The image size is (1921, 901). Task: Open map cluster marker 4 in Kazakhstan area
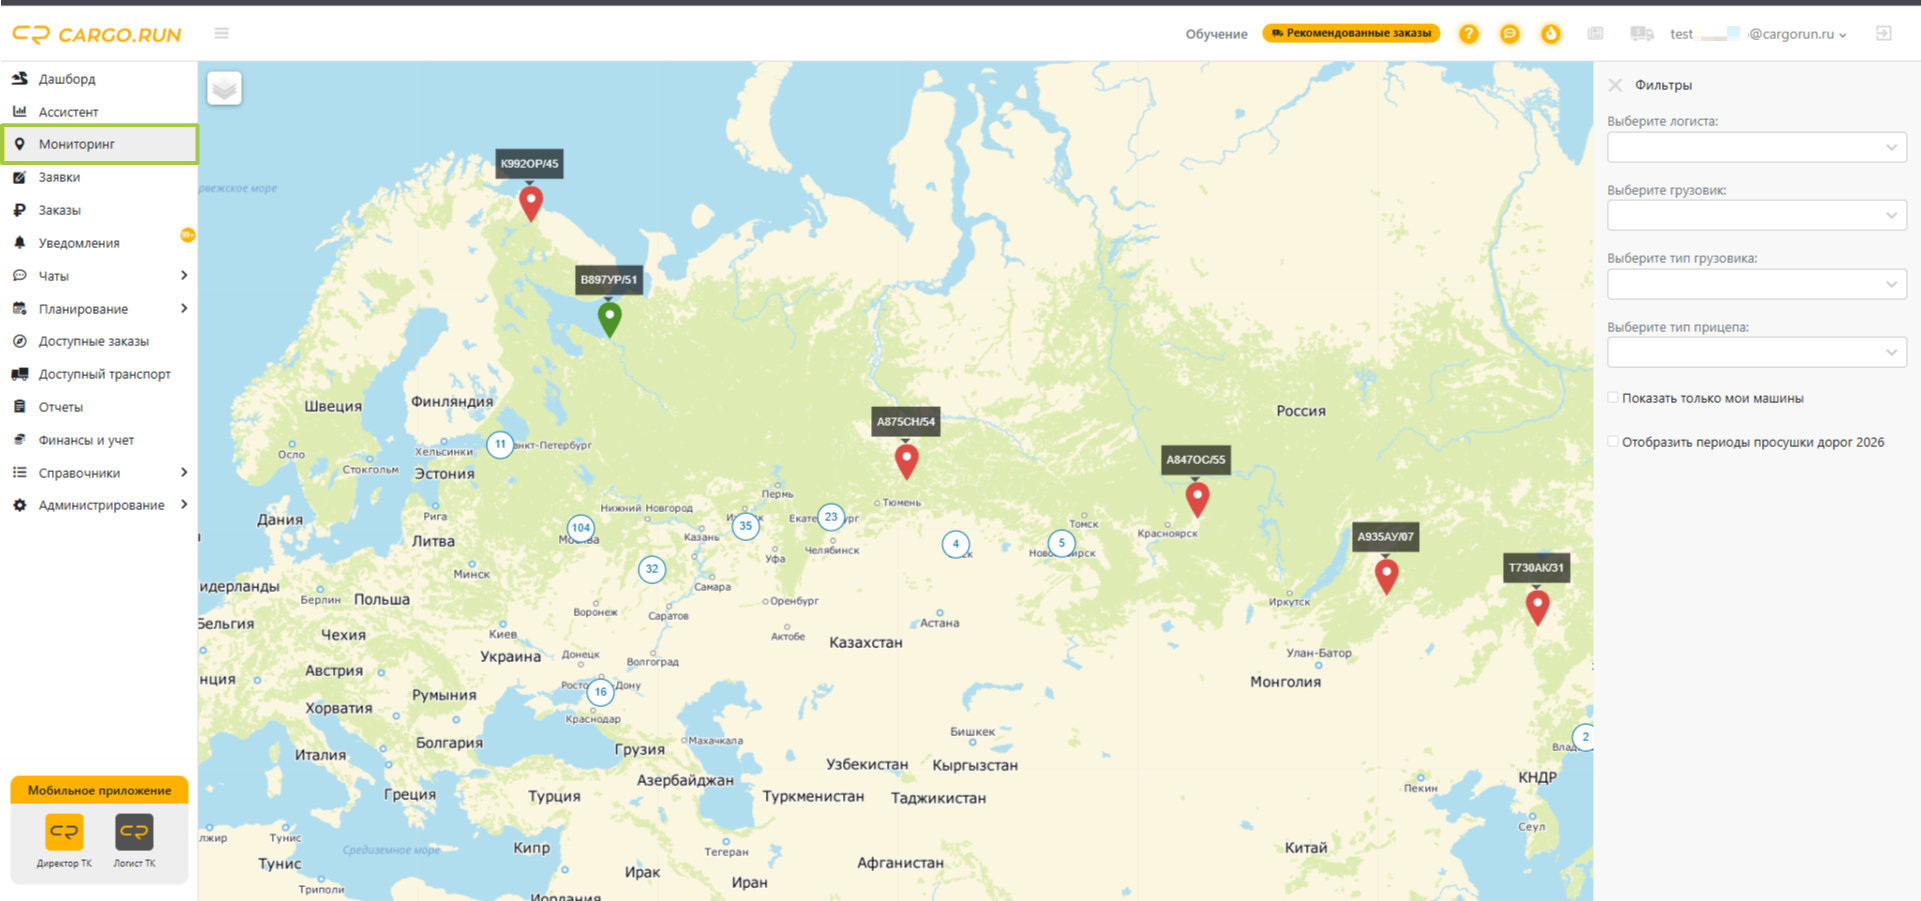point(955,544)
